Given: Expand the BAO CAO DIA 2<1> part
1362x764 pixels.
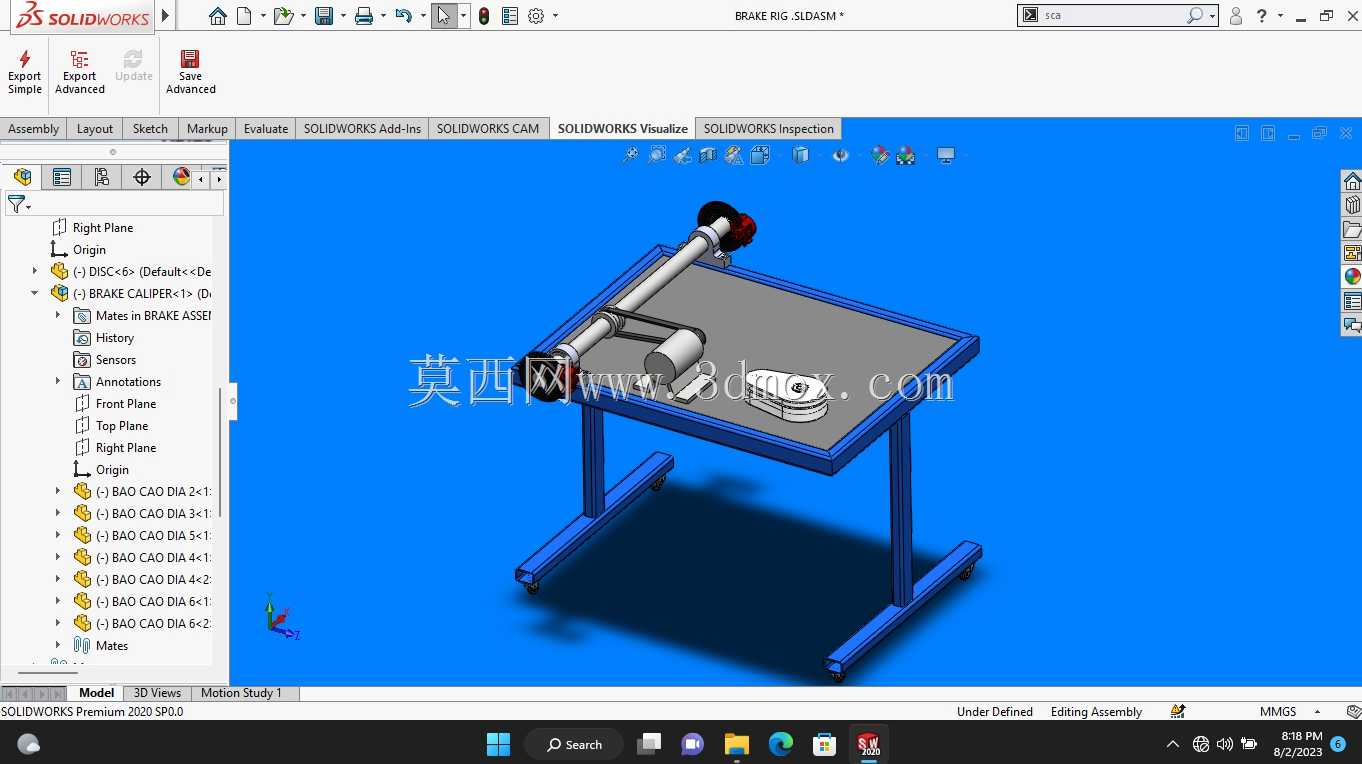Looking at the screenshot, I should [x=57, y=491].
